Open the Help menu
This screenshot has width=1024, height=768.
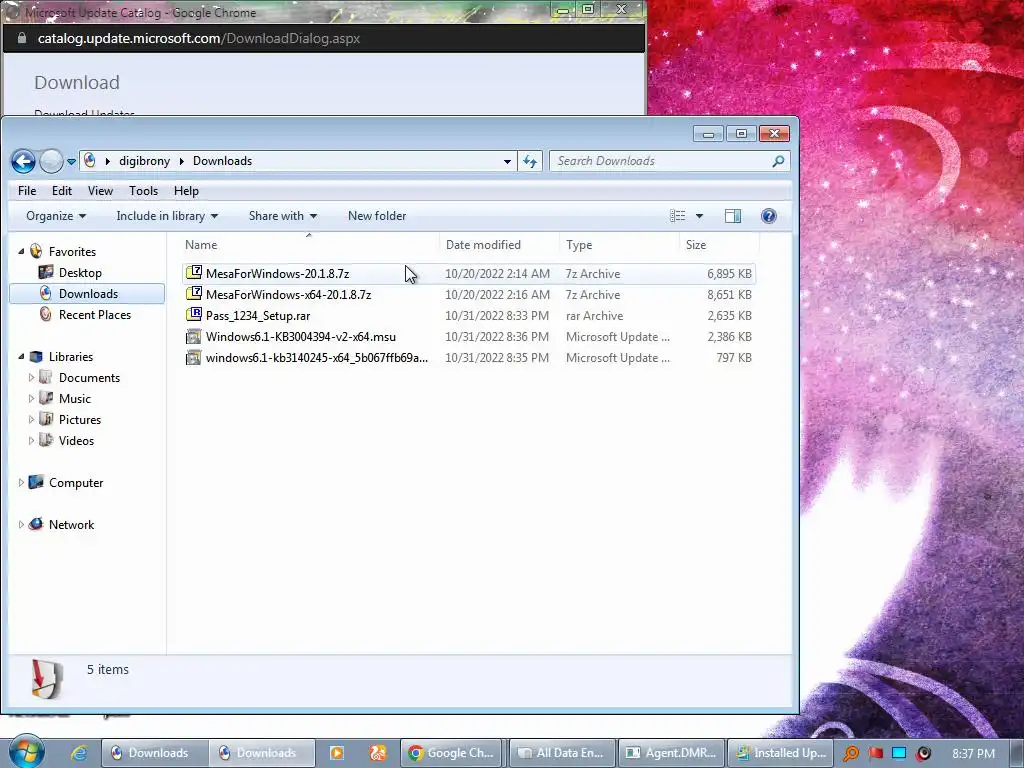click(x=186, y=191)
